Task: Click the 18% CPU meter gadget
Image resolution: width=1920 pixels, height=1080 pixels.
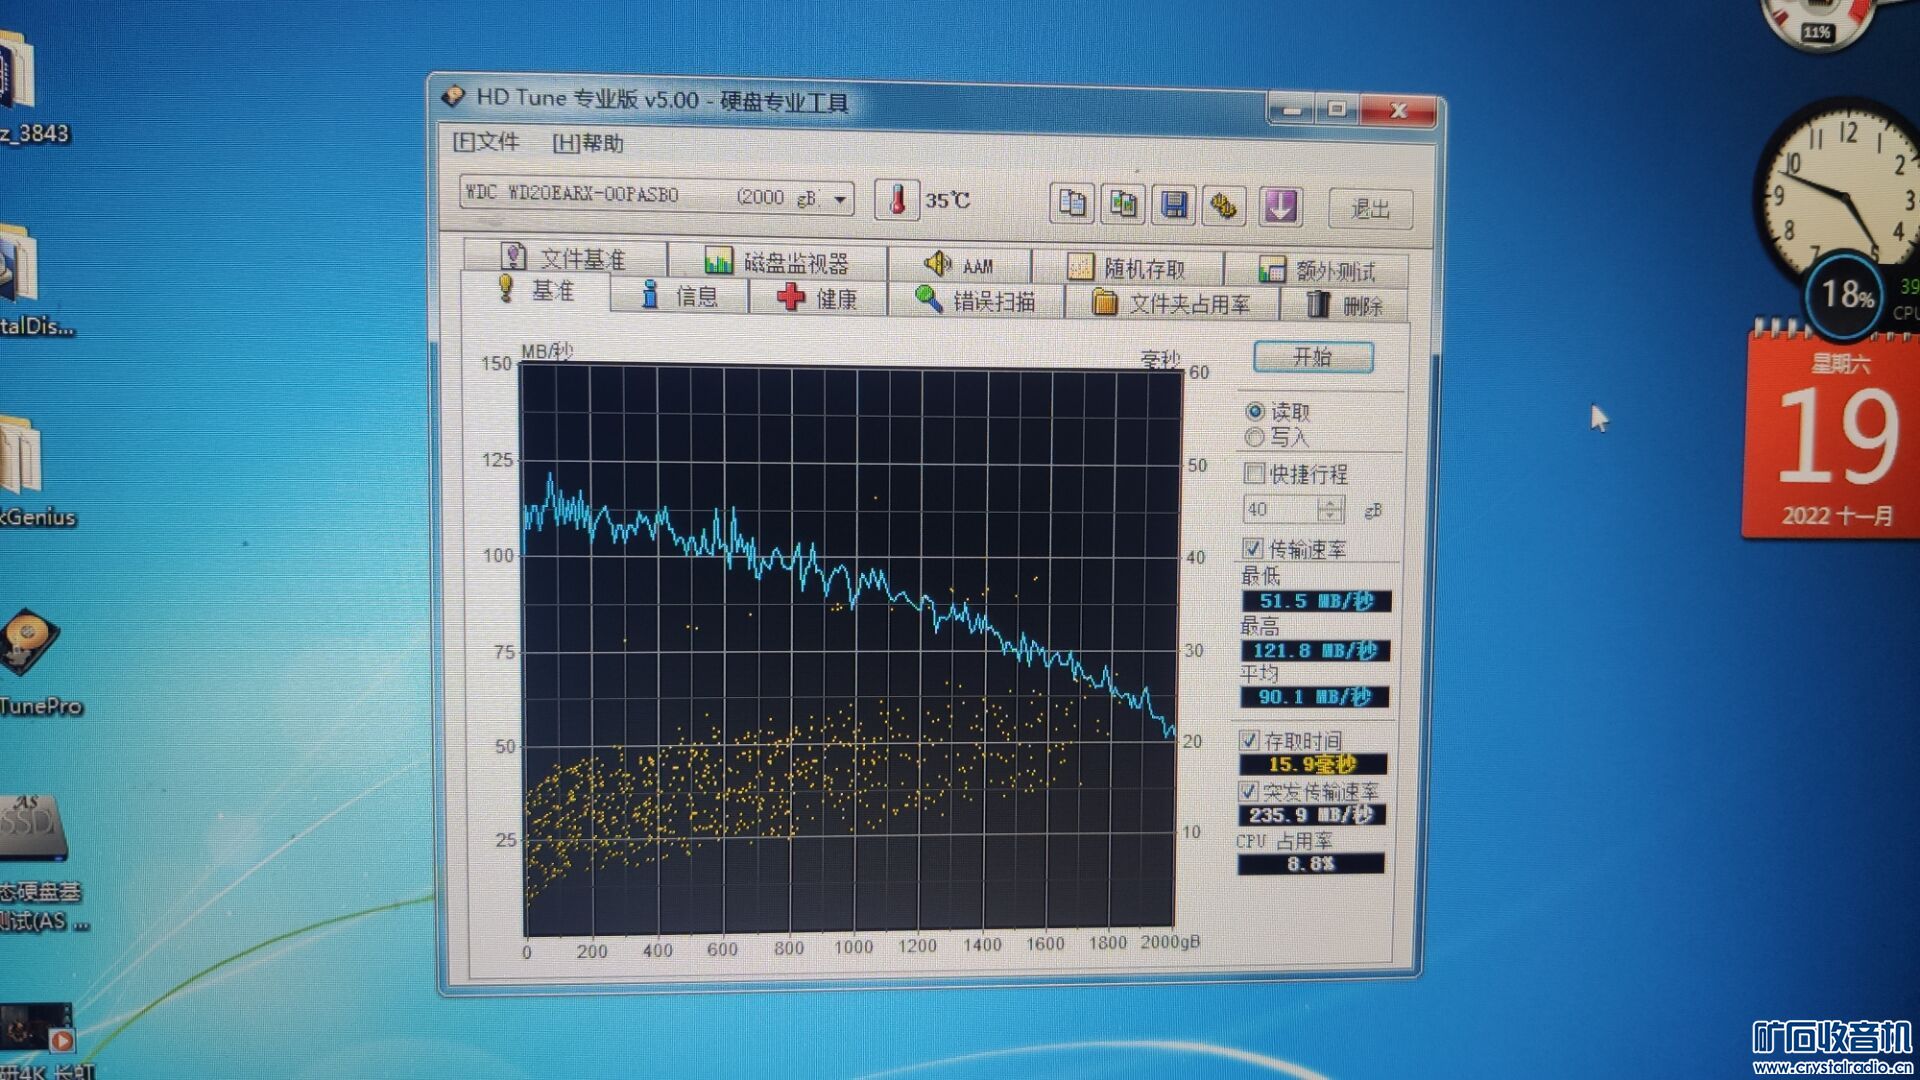Action: 1843,294
